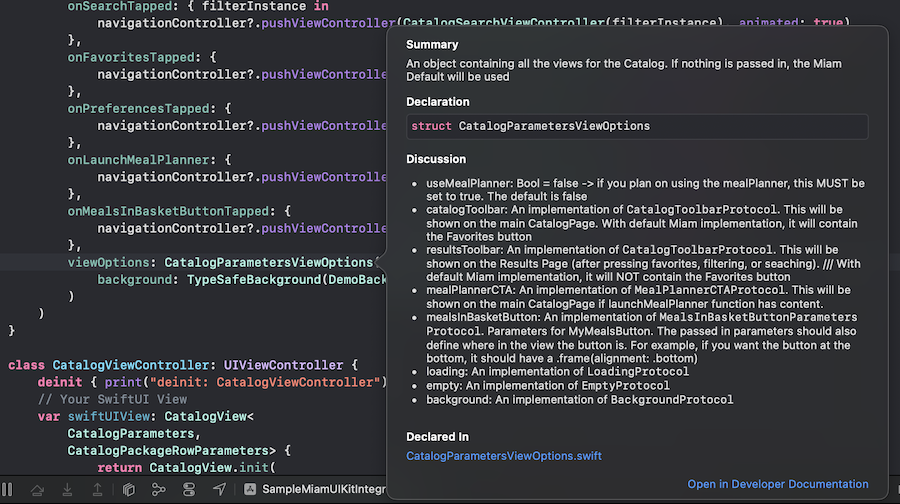This screenshot has height=504, width=900.
Task: Click the 'Discussion' heading in popover
Action: 436,159
